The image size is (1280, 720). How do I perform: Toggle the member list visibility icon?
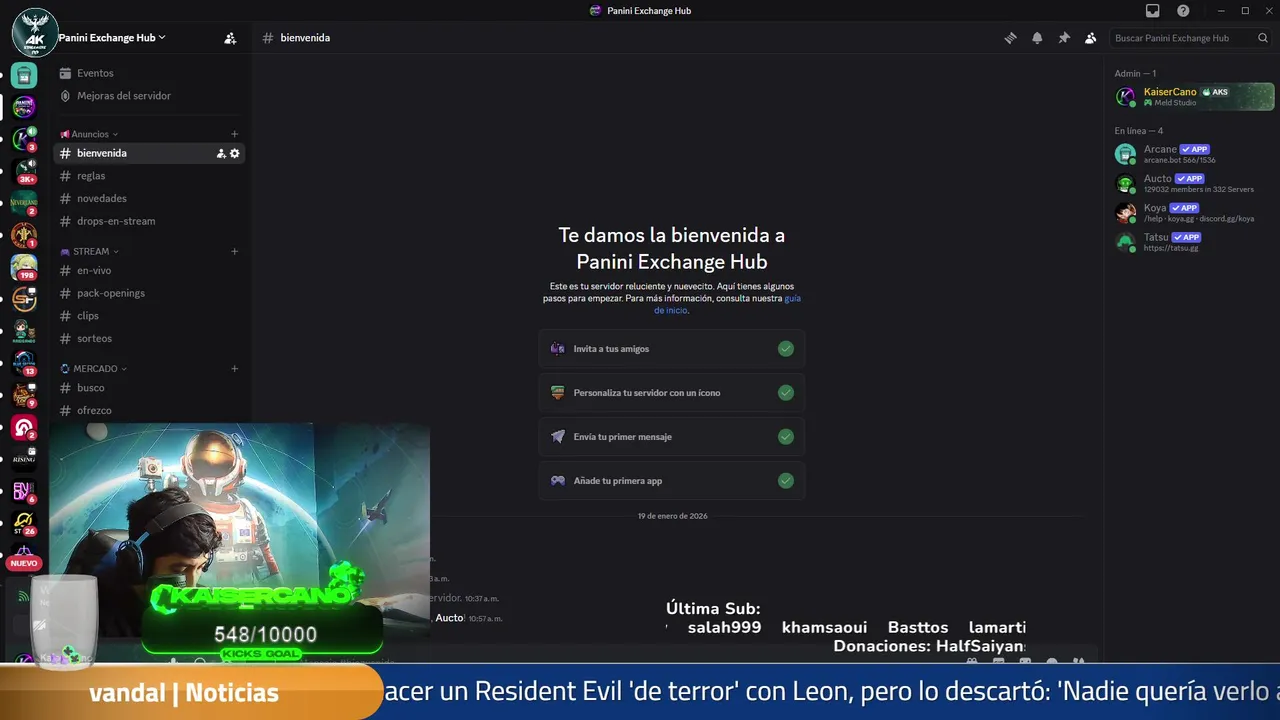coord(1091,38)
